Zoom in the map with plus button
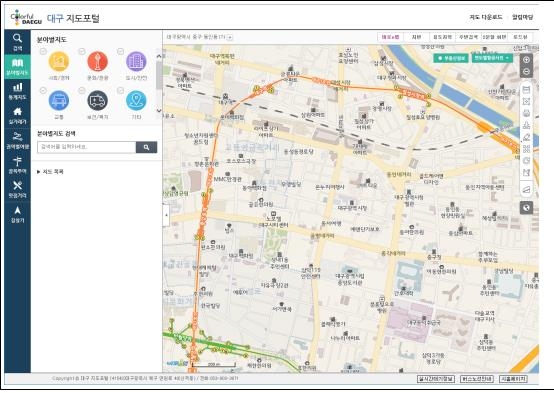This screenshot has height=393, width=554. coord(526,60)
